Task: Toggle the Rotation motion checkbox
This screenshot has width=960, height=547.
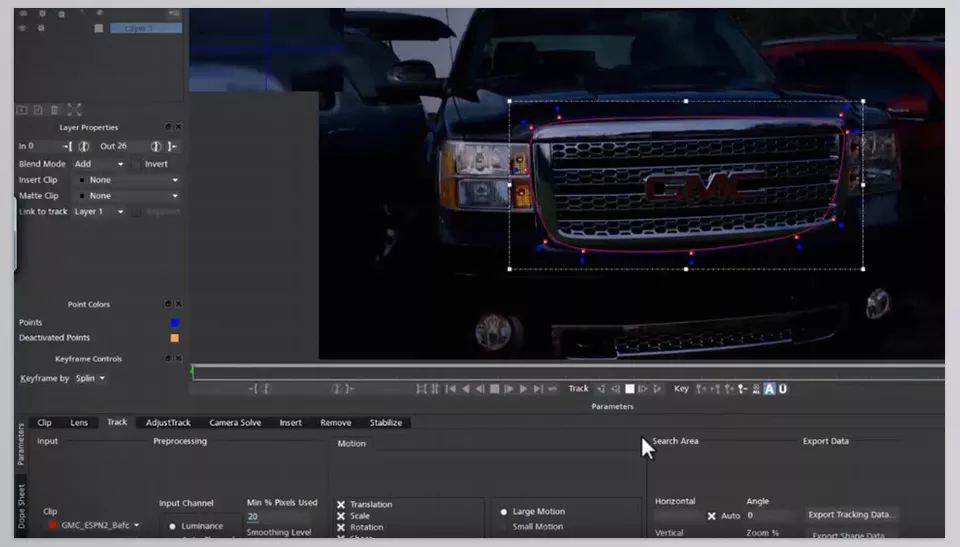Action: (x=341, y=527)
